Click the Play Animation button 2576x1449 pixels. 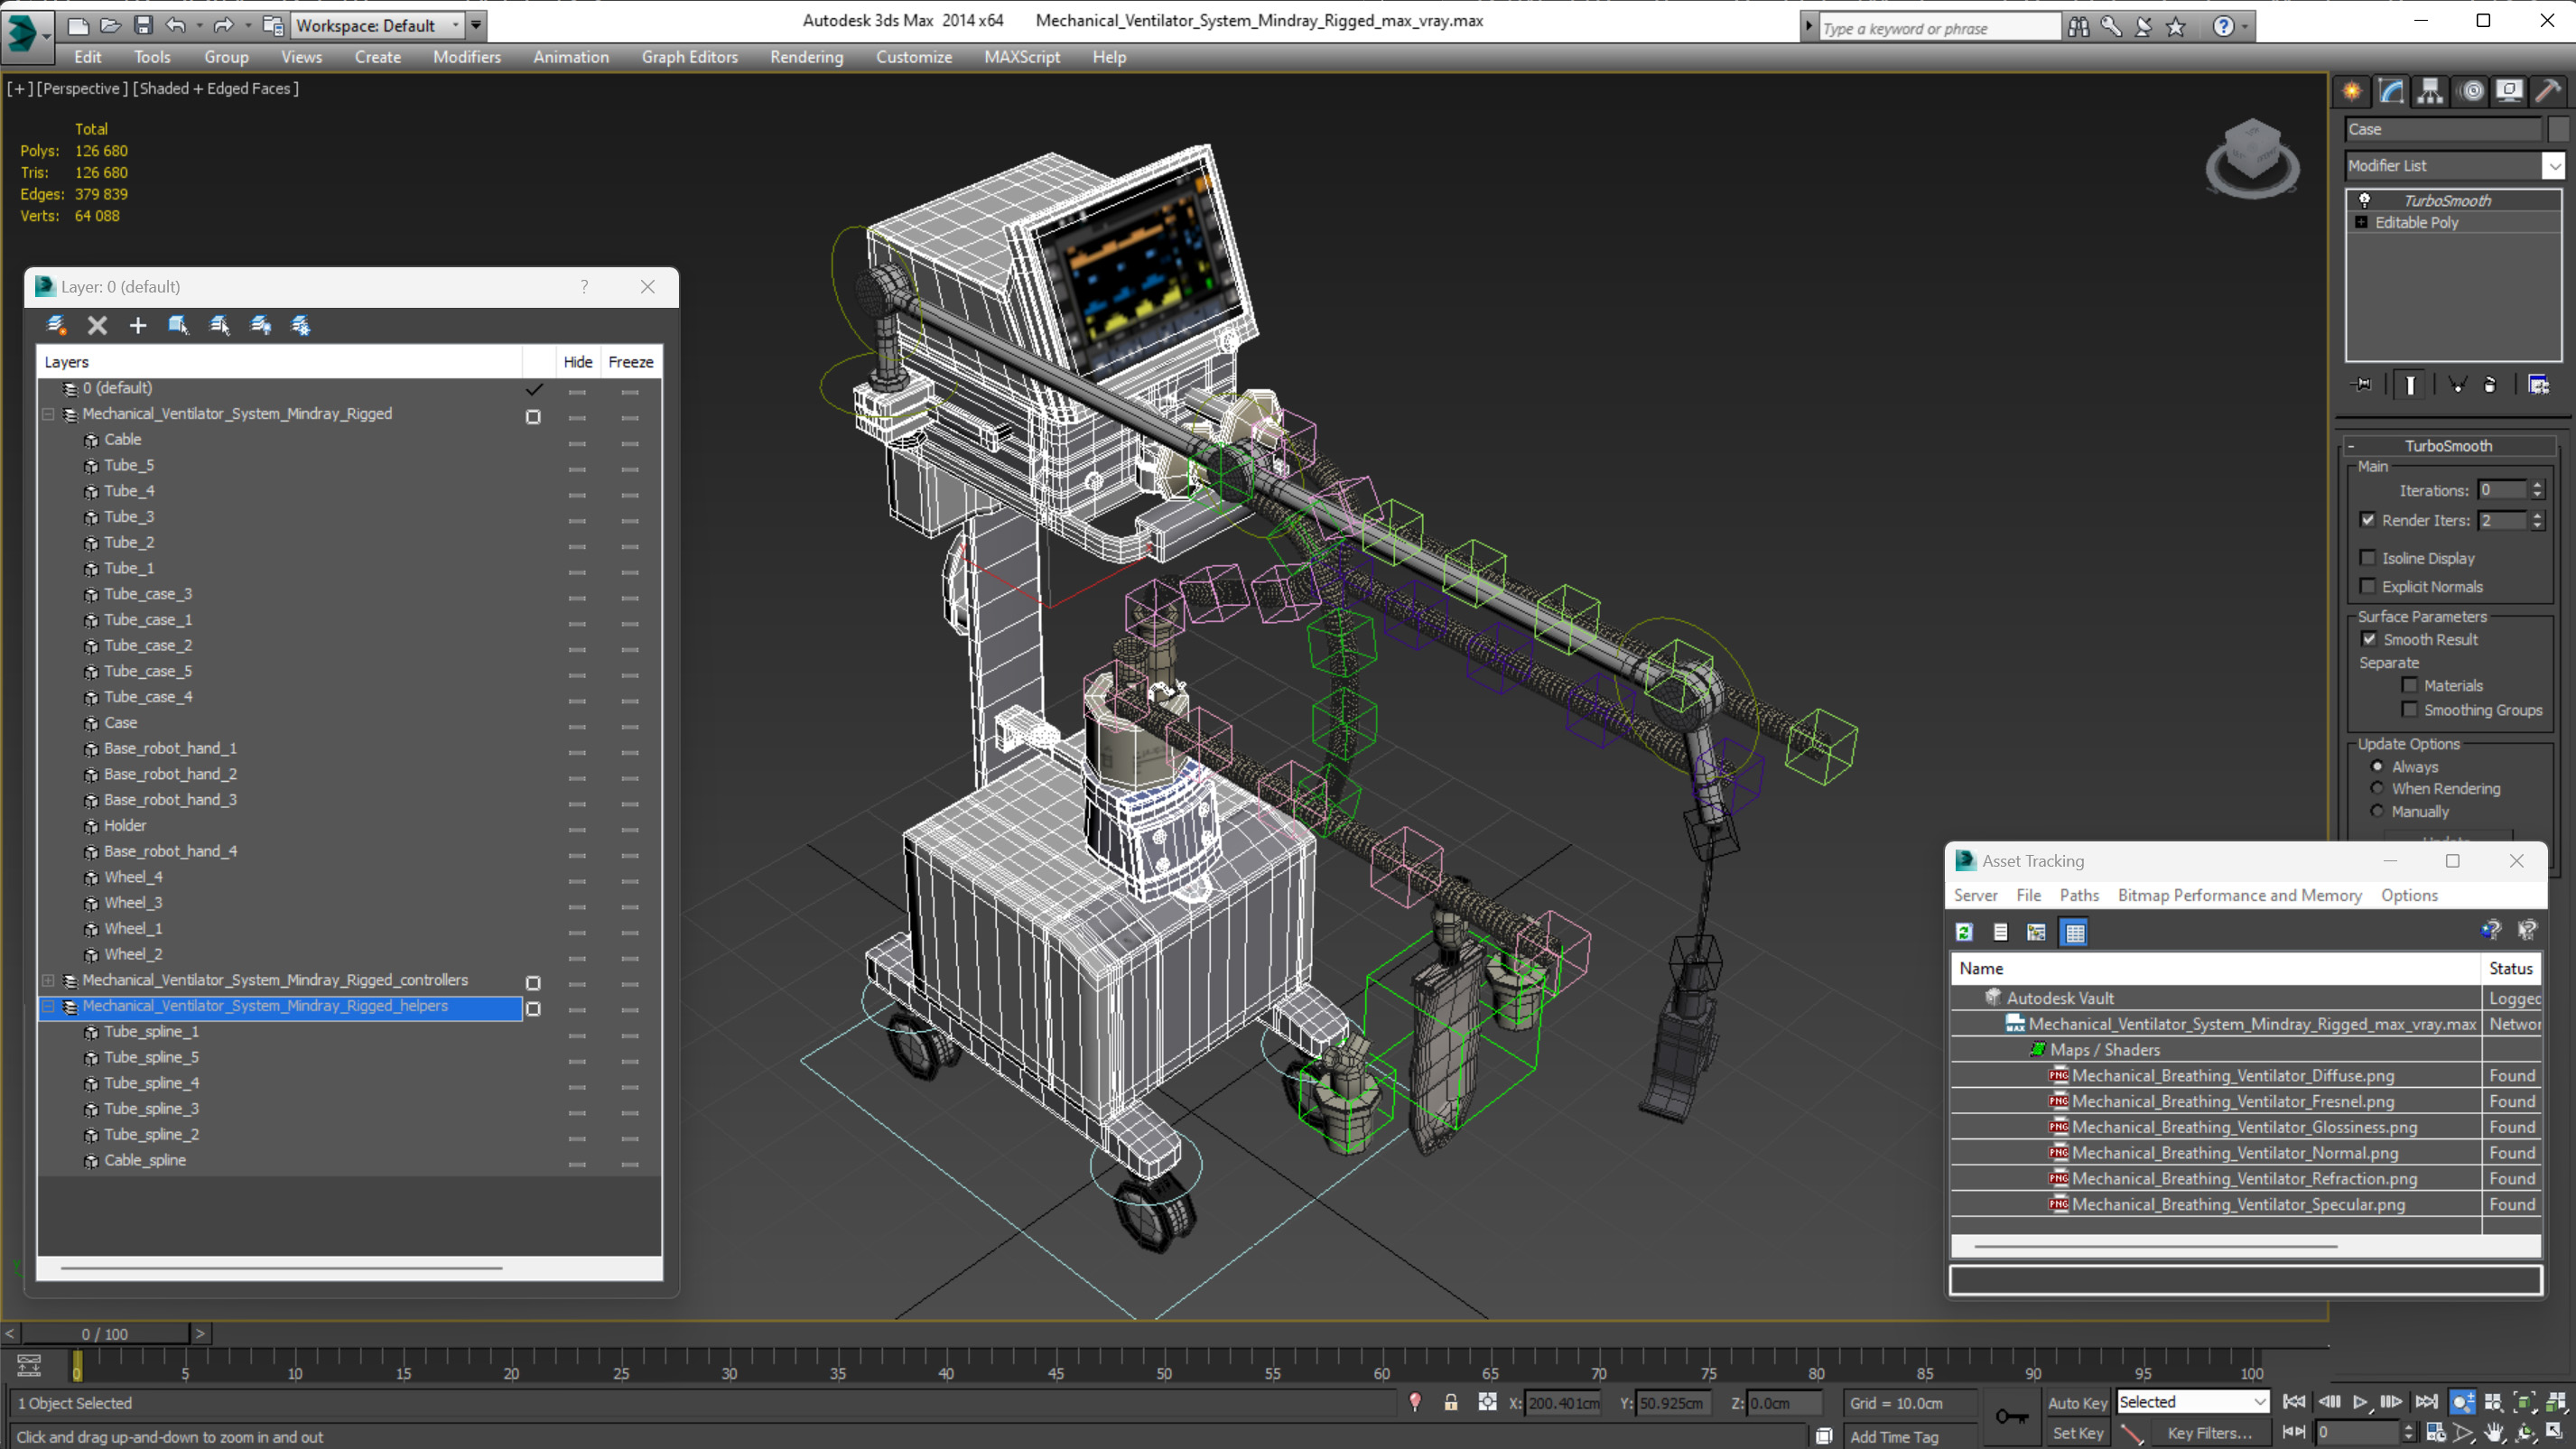(2361, 1402)
